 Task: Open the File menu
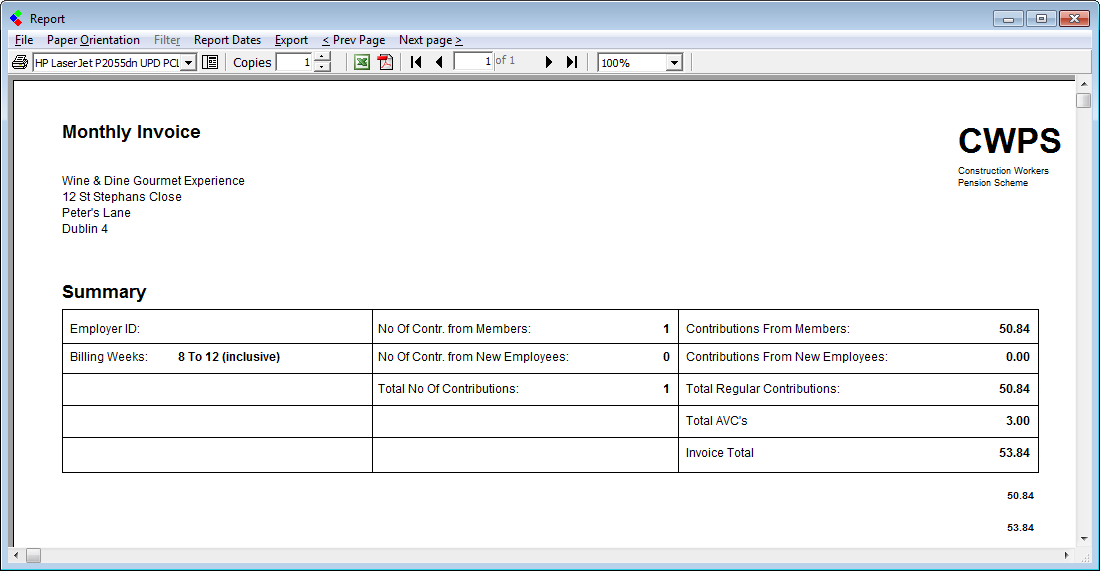pos(24,40)
